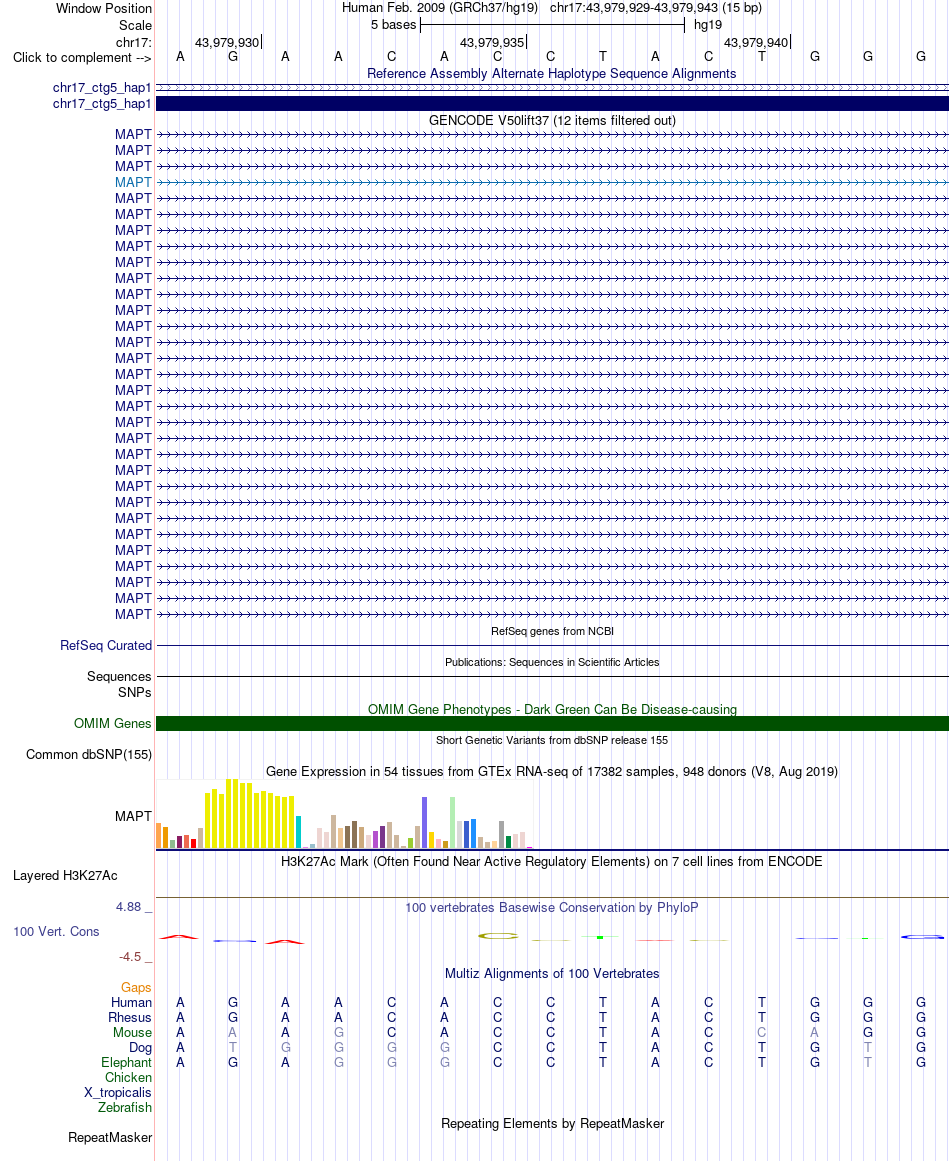Open the GTEx Gene Expression track title
The width and height of the screenshot is (950, 1161).
click(x=552, y=772)
